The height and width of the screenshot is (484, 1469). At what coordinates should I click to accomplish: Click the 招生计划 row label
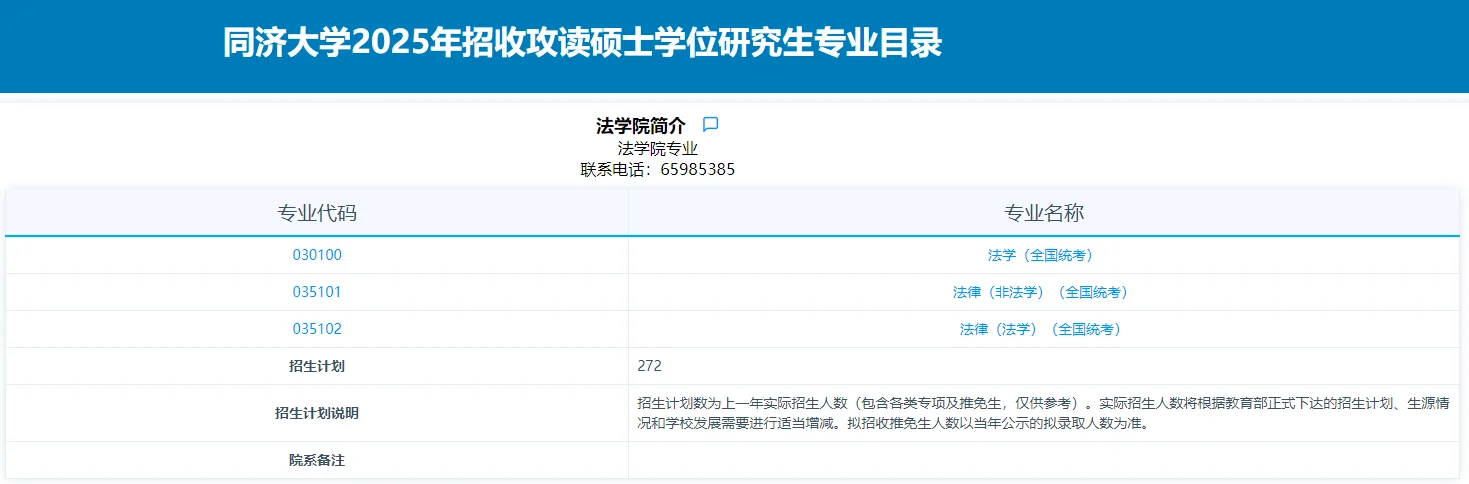317,366
